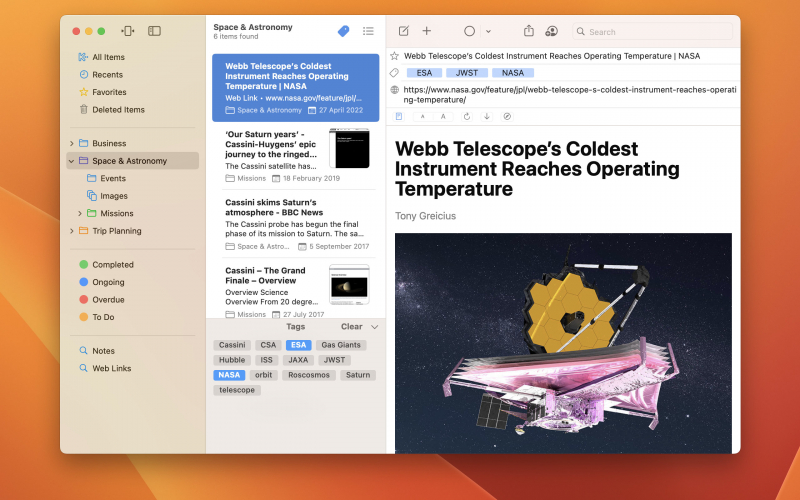Open link in browser compass icon
Screen dimensions: 800x500
(507, 116)
